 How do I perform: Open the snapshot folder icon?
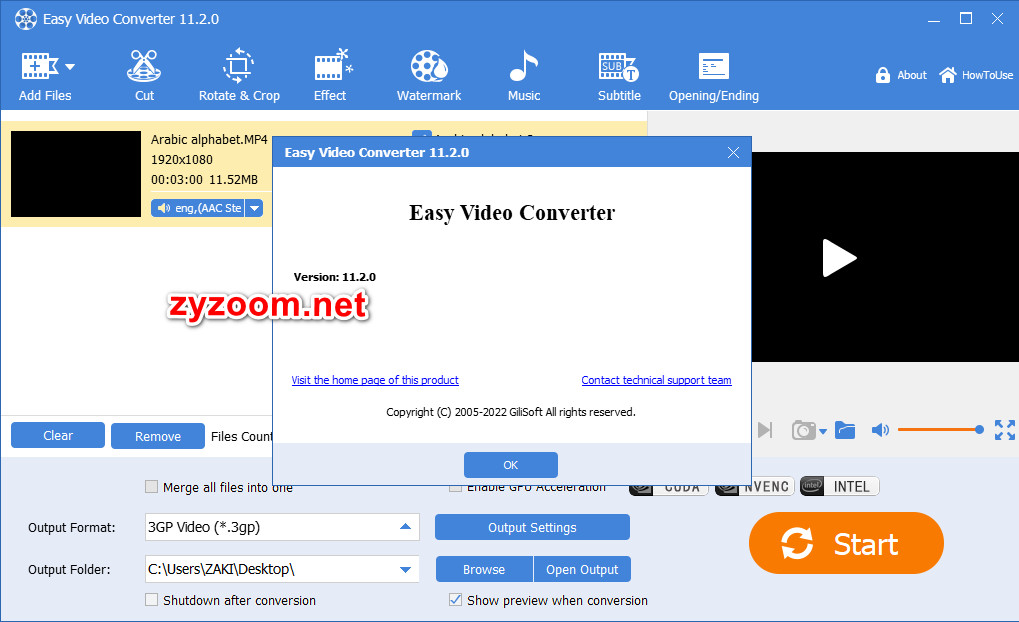click(845, 430)
